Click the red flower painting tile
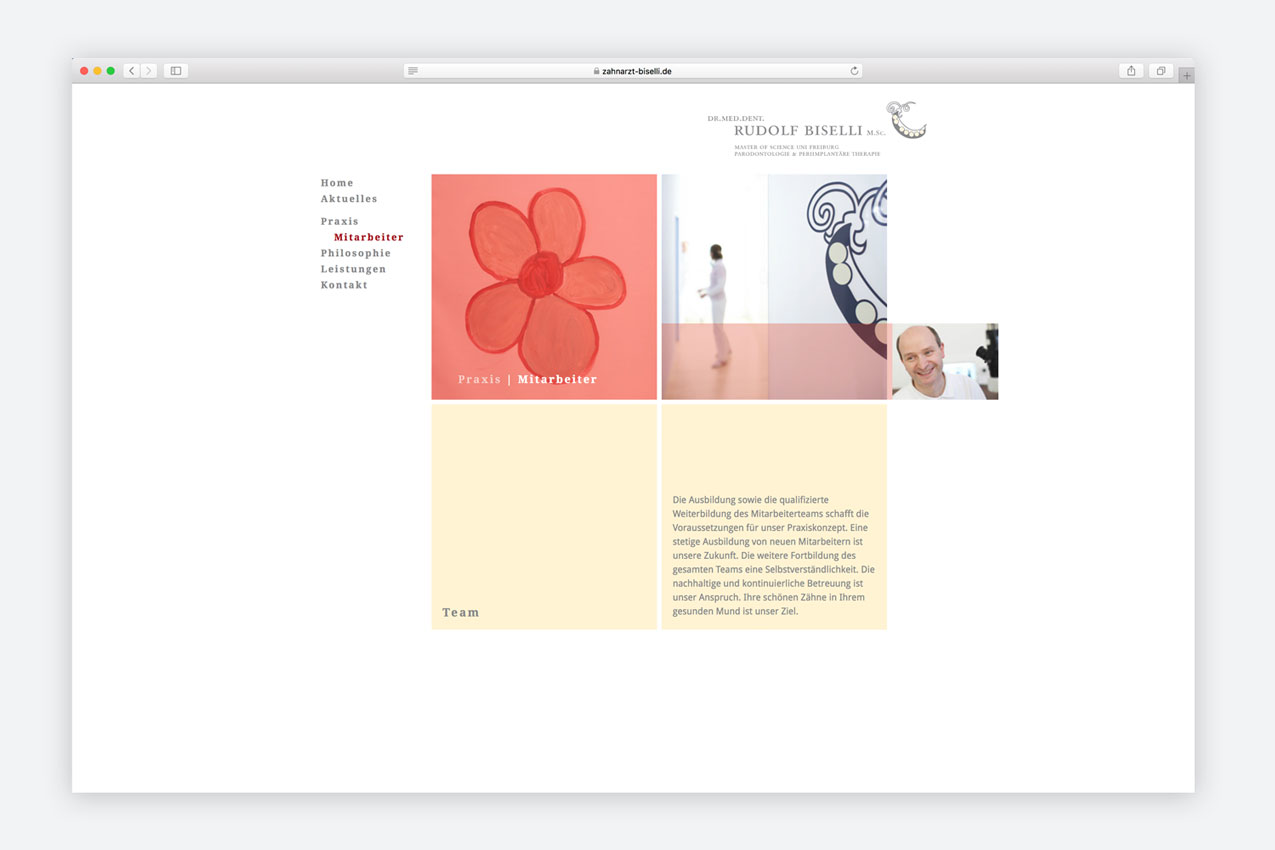Image resolution: width=1275 pixels, height=850 pixels. [544, 287]
